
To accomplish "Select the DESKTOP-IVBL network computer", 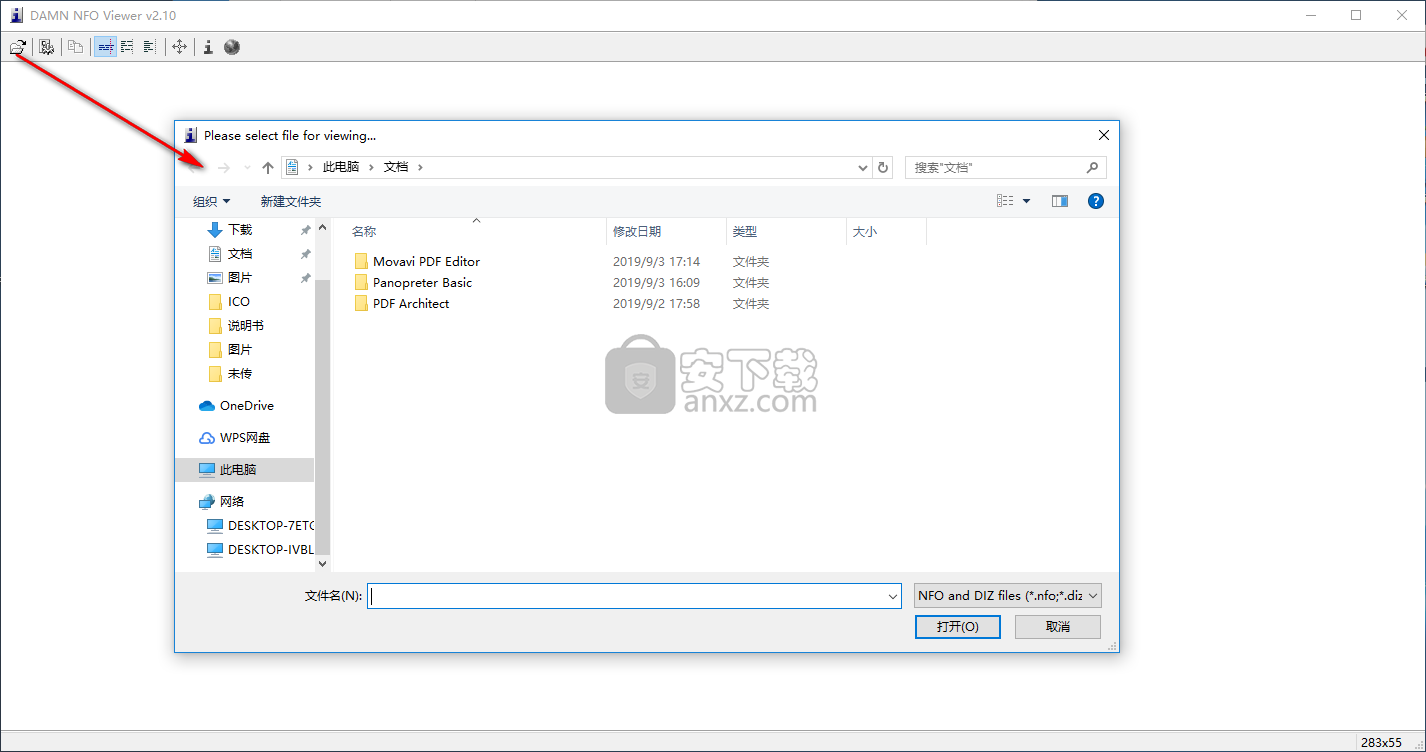I will [x=271, y=549].
